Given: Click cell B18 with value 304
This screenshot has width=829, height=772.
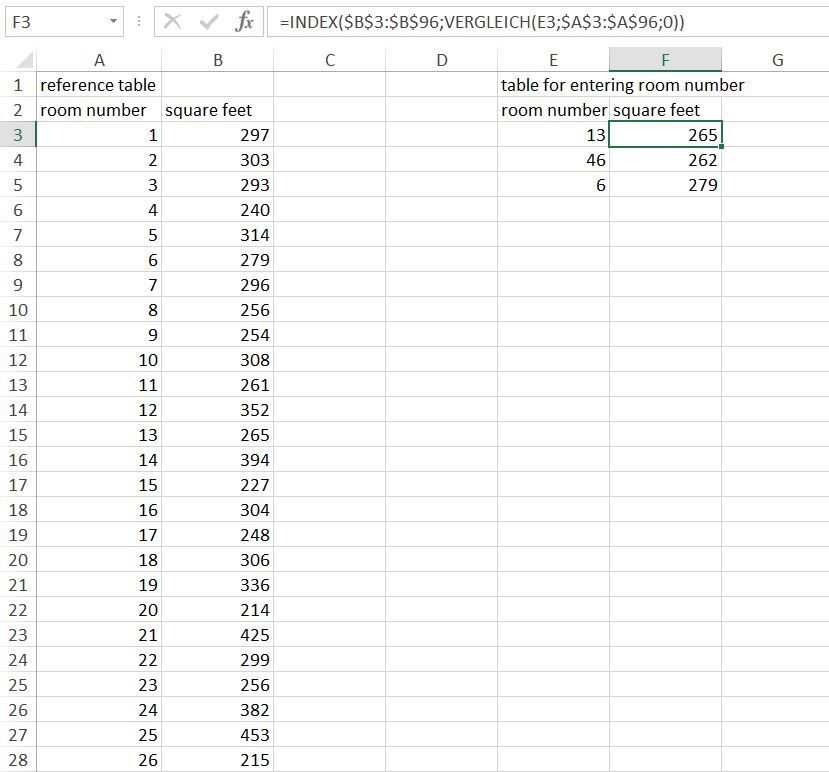Looking at the screenshot, I should pyautogui.click(x=217, y=510).
